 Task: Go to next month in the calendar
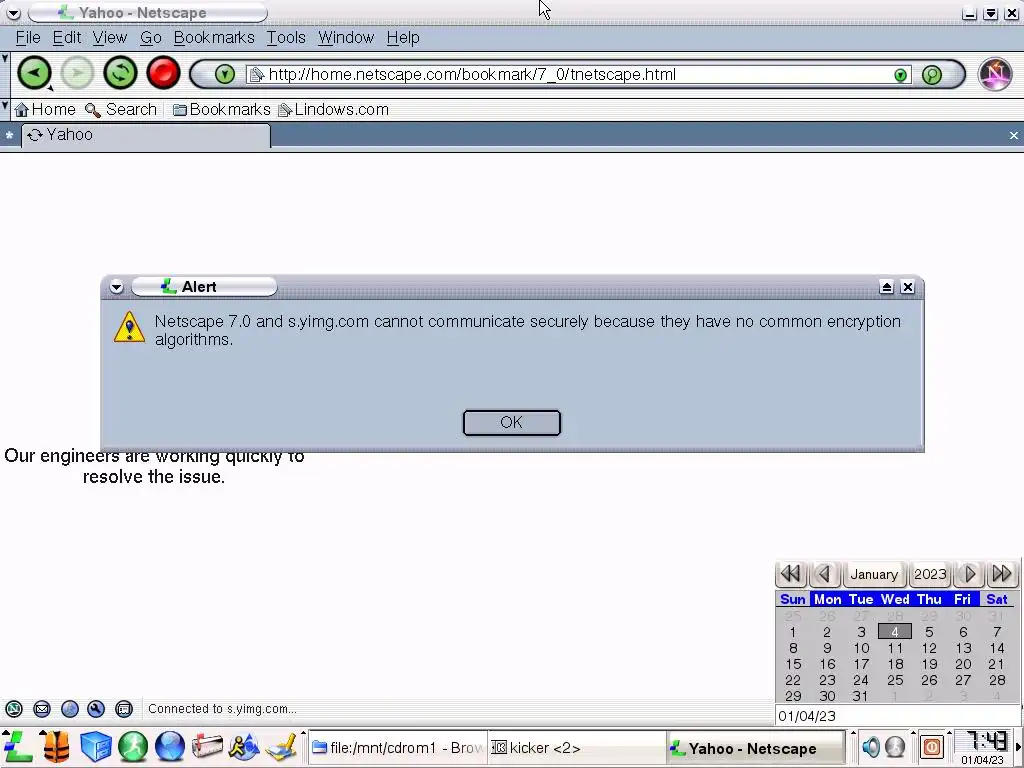970,574
